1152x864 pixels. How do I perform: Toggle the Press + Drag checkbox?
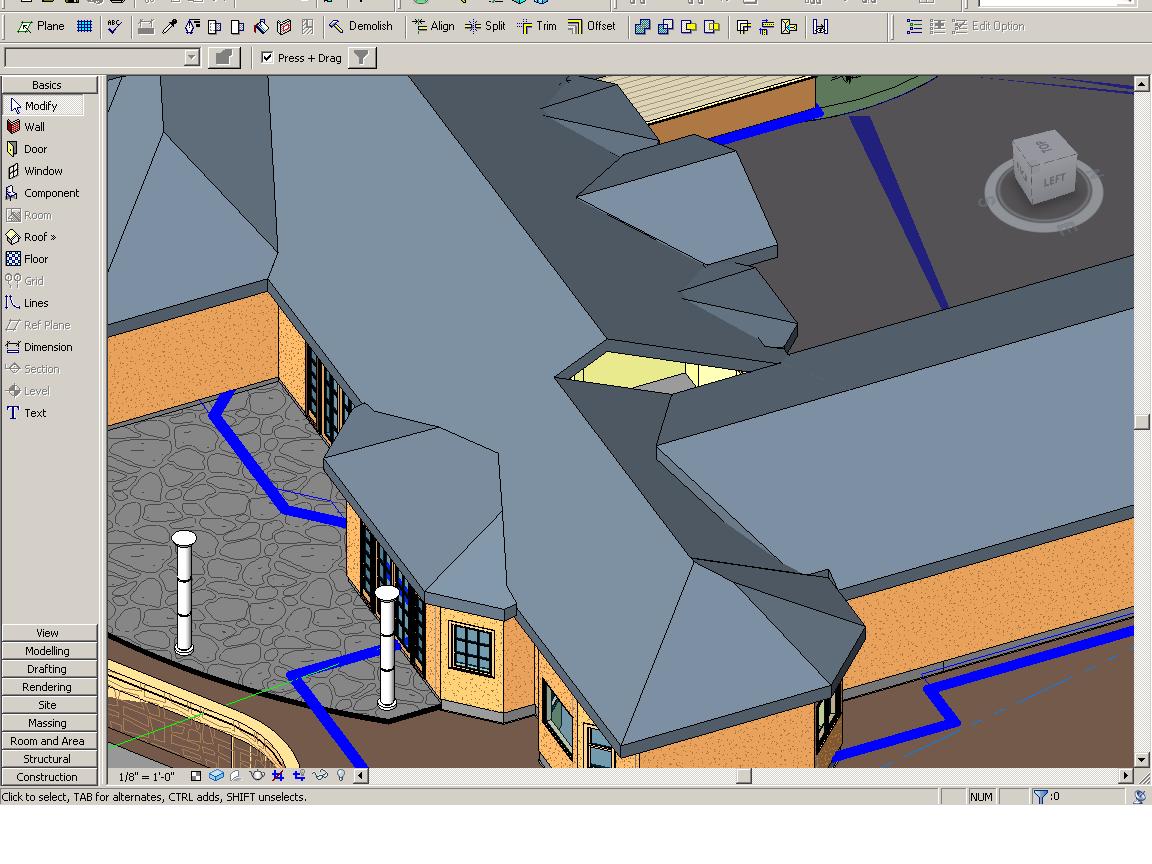(x=267, y=58)
